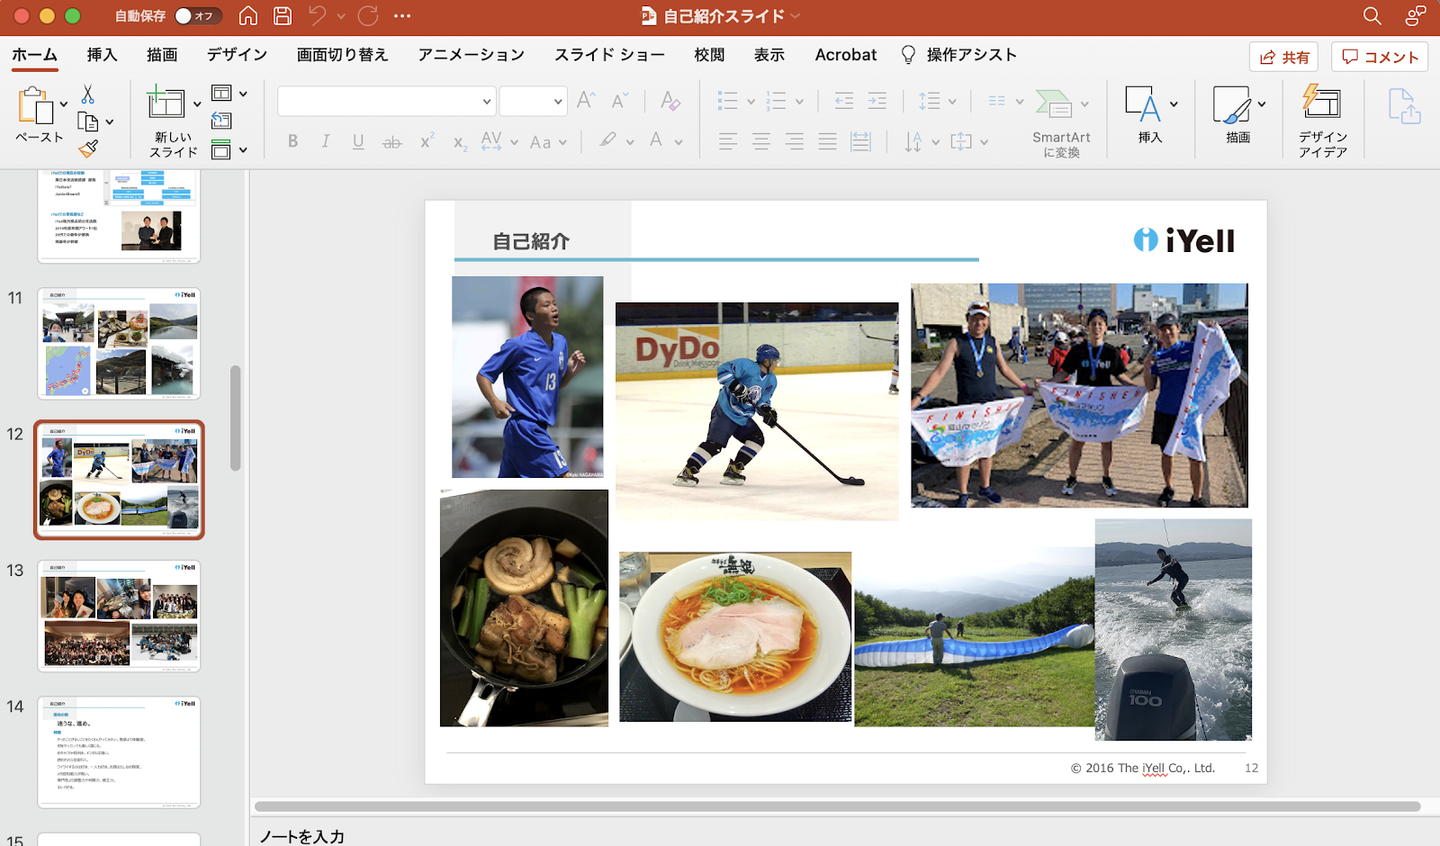Click the New Slide (新しいスライド) icon
1440x846 pixels.
[165, 103]
